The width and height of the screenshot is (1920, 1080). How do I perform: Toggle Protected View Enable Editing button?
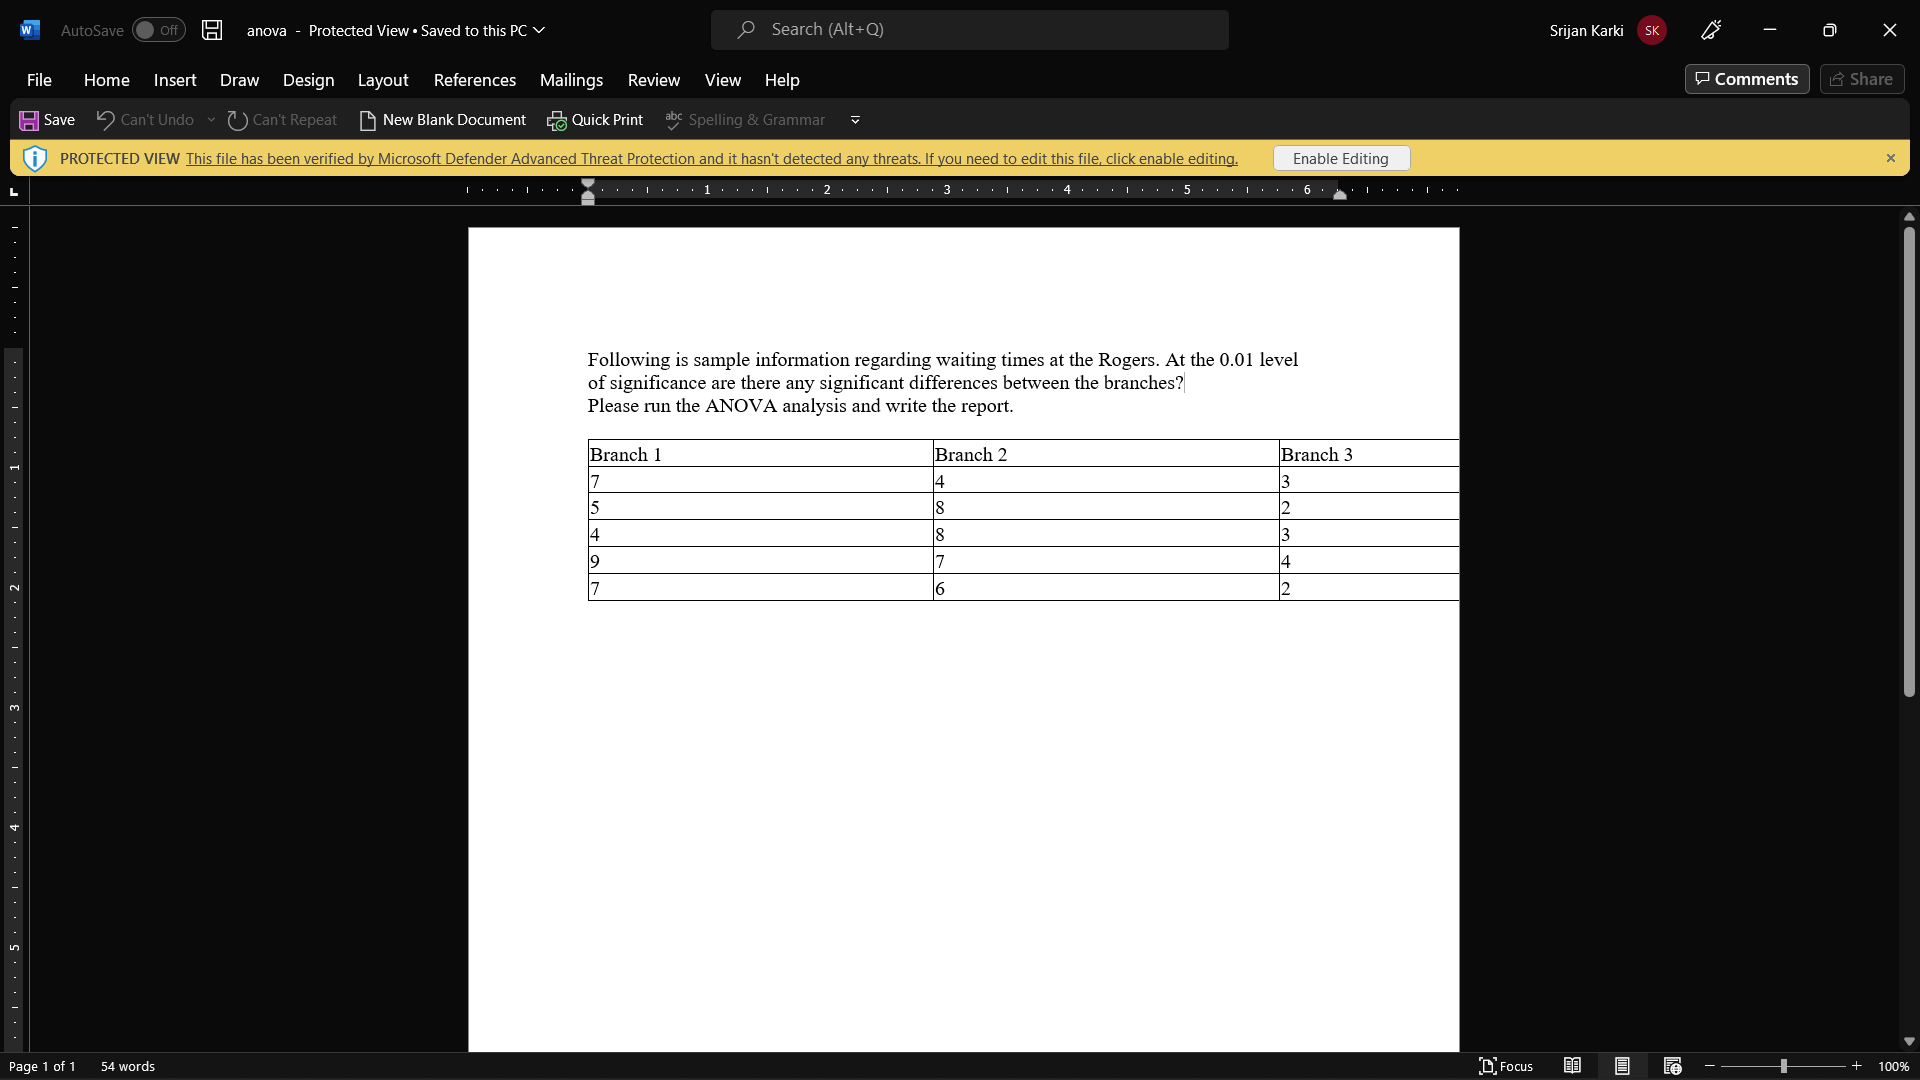pyautogui.click(x=1340, y=157)
